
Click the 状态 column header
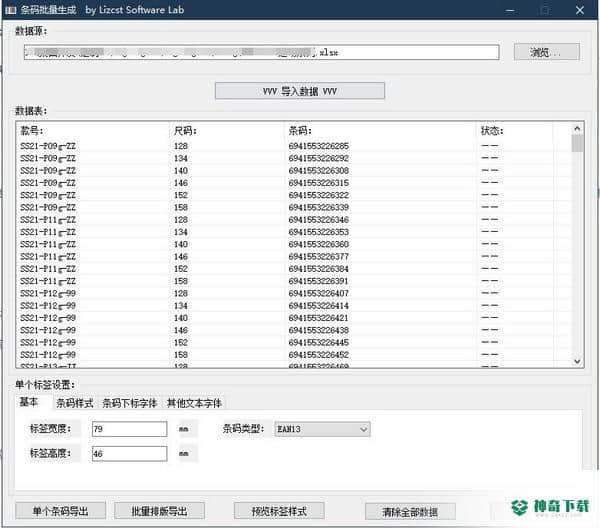(x=515, y=131)
